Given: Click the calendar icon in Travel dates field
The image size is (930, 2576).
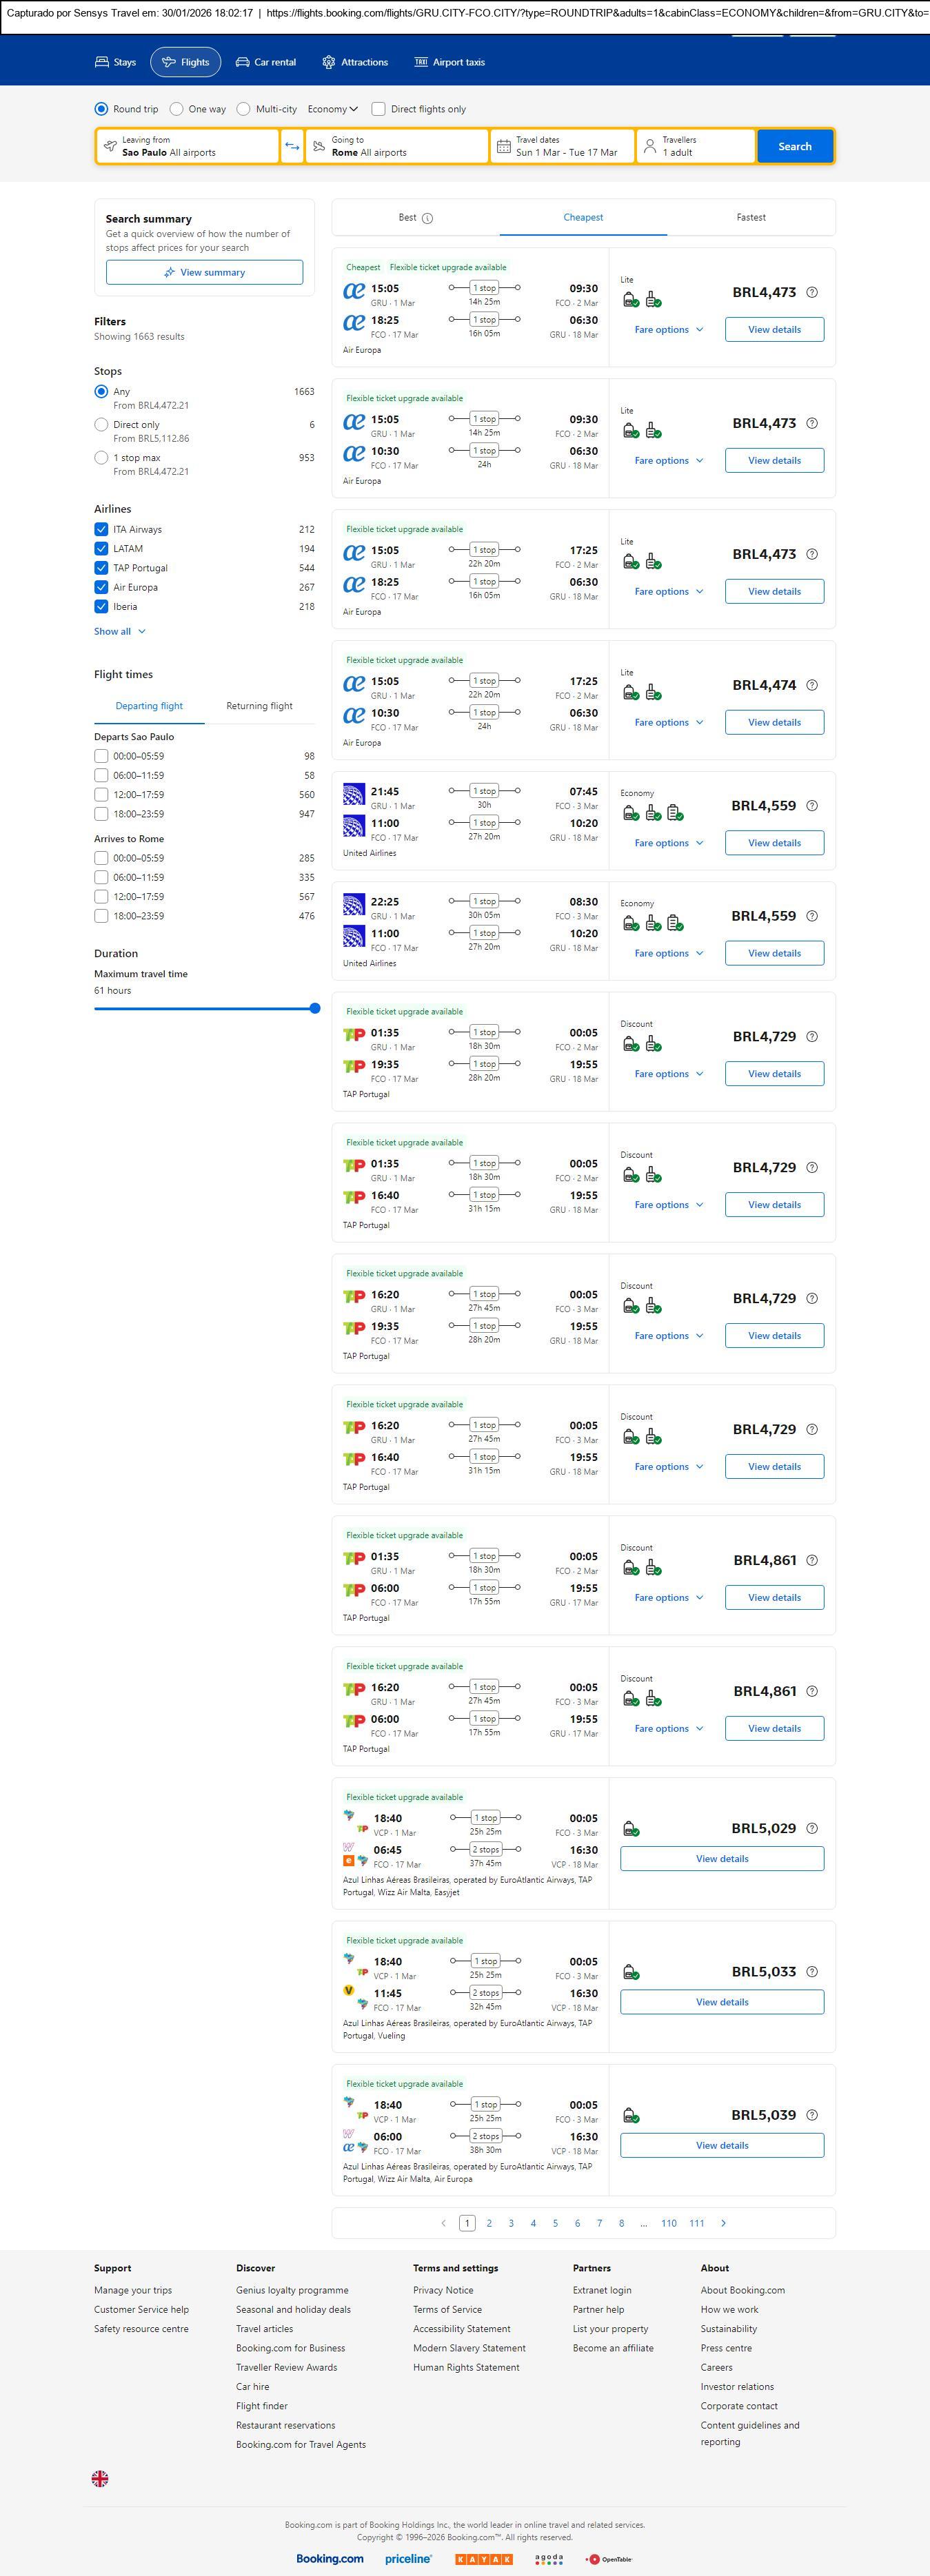Looking at the screenshot, I should (x=504, y=146).
